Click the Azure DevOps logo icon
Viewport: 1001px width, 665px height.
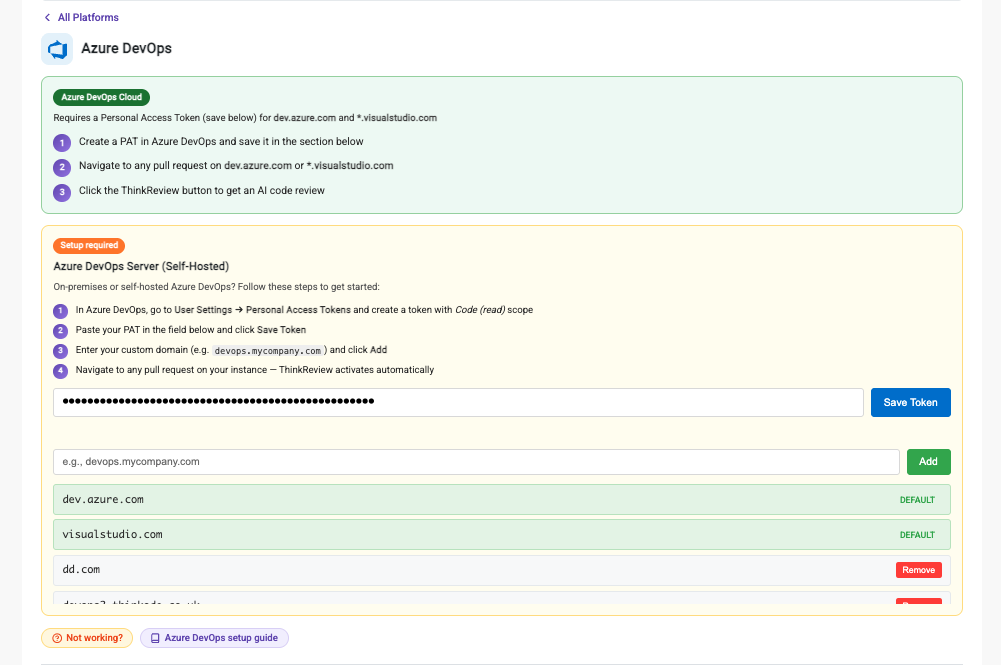click(x=57, y=49)
